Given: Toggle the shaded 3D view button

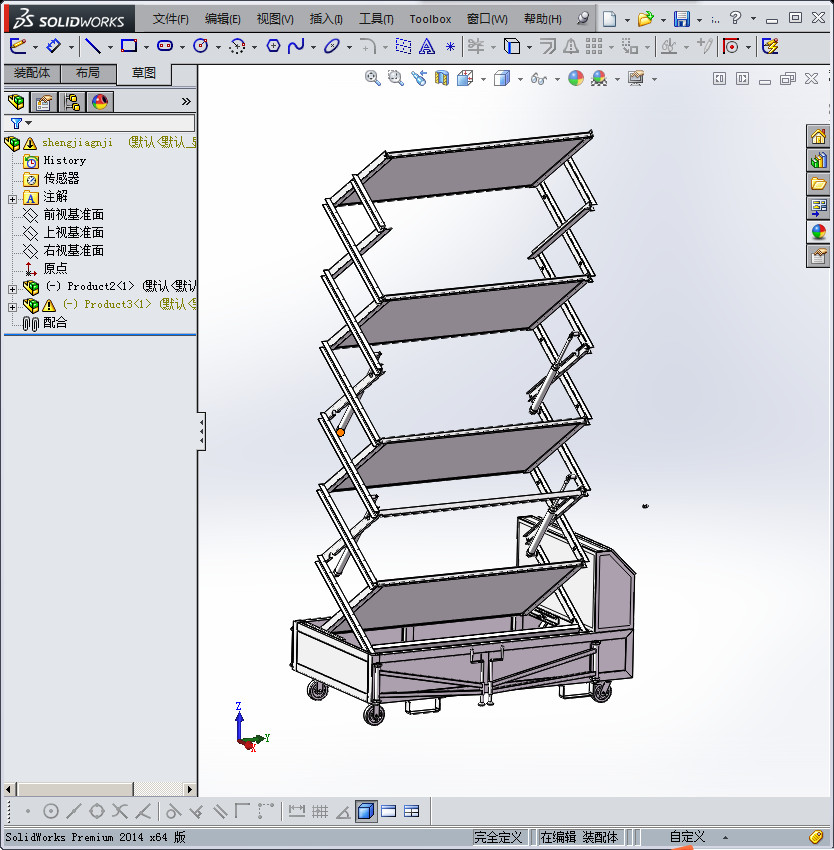Looking at the screenshot, I should coord(367,811).
